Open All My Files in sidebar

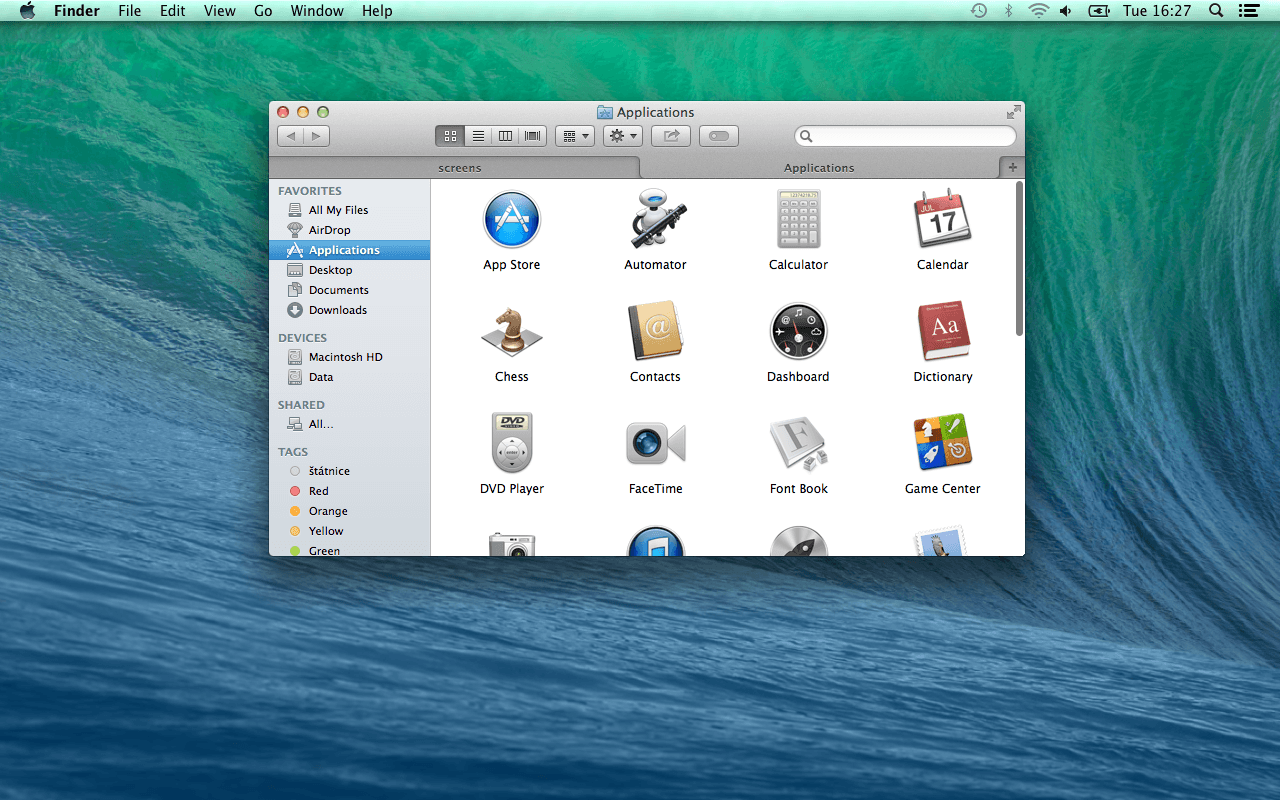(x=349, y=210)
